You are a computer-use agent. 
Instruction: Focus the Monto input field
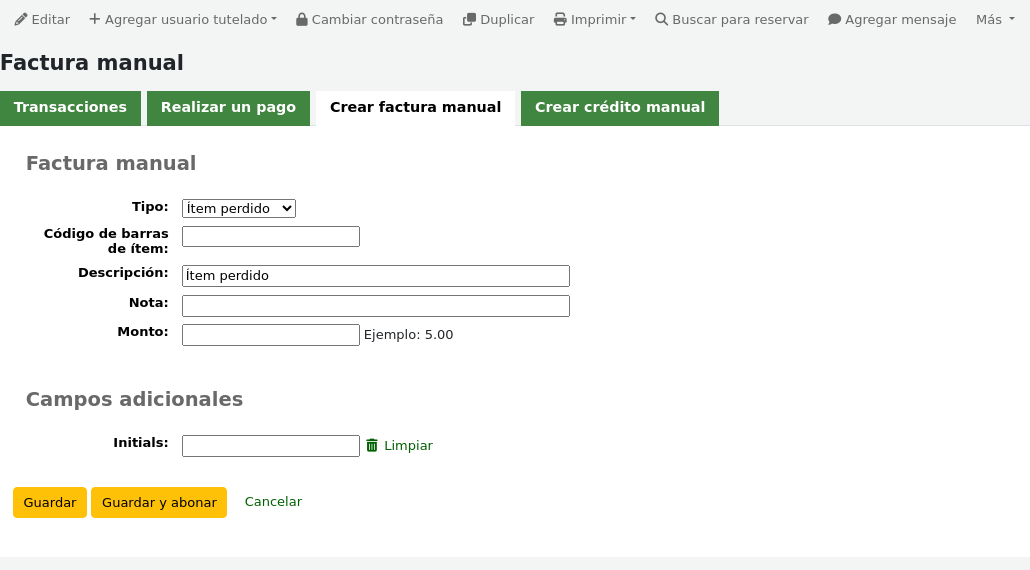270,335
